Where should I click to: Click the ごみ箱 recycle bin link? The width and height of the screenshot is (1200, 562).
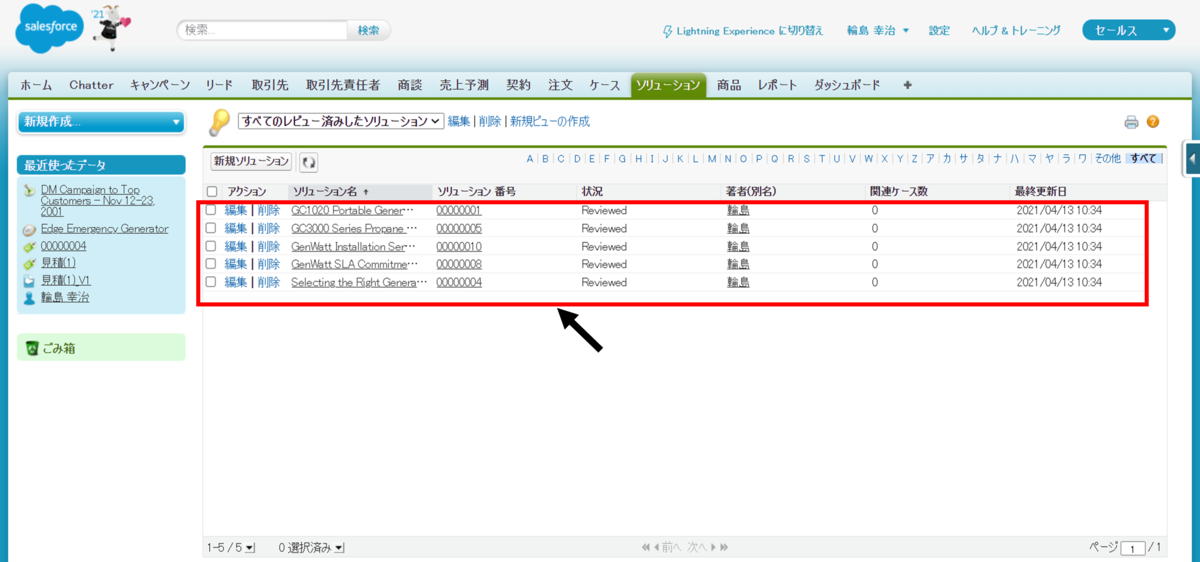[58, 348]
